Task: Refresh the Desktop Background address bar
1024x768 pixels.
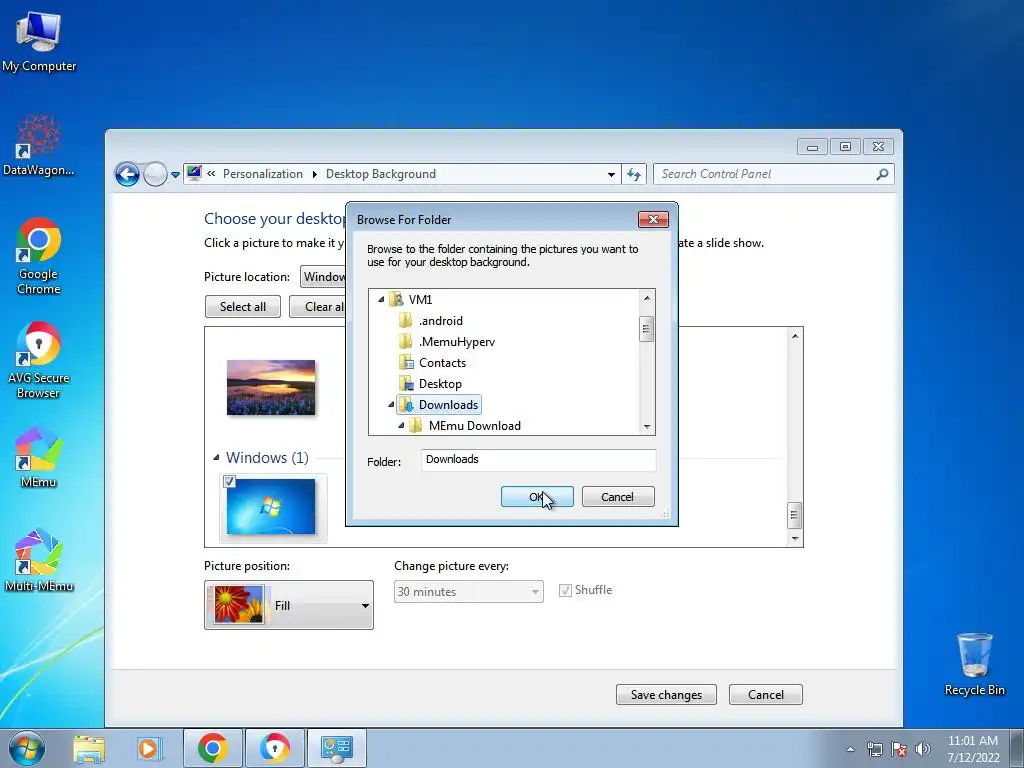Action: [x=633, y=174]
